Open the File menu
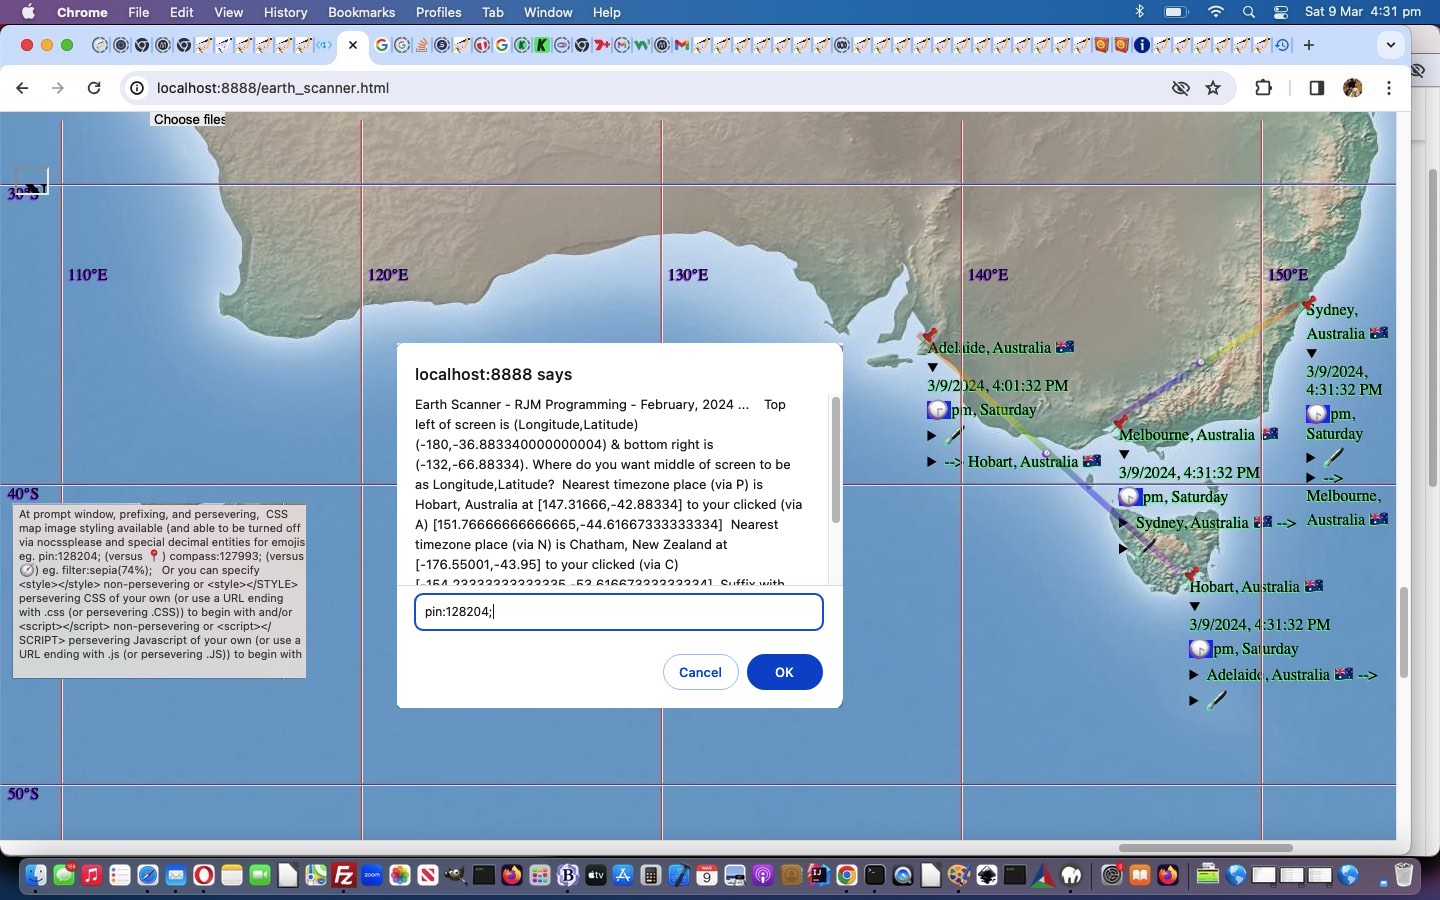Screen dimensions: 1440x900 point(139,12)
